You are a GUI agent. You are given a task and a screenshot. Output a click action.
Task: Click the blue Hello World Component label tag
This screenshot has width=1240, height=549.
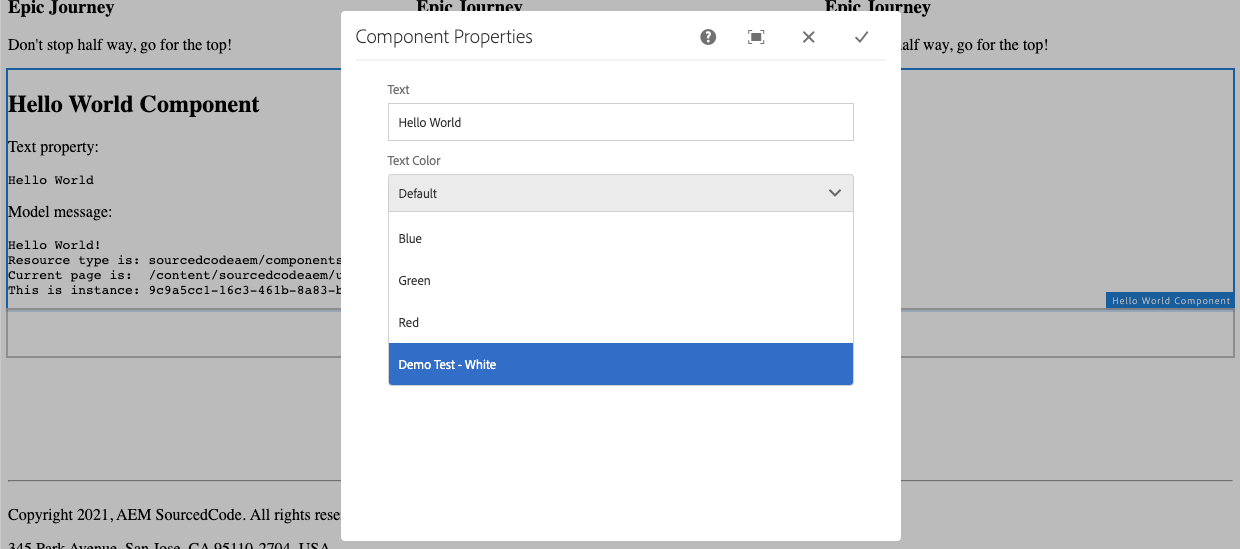pyautogui.click(x=1170, y=301)
